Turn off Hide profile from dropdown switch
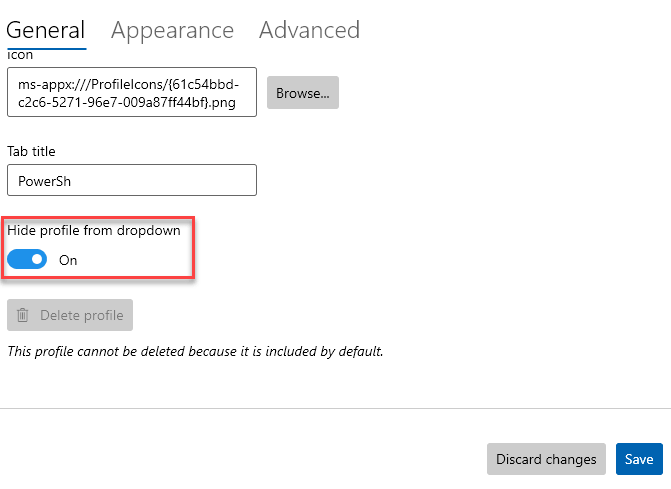The image size is (671, 489). (x=27, y=260)
